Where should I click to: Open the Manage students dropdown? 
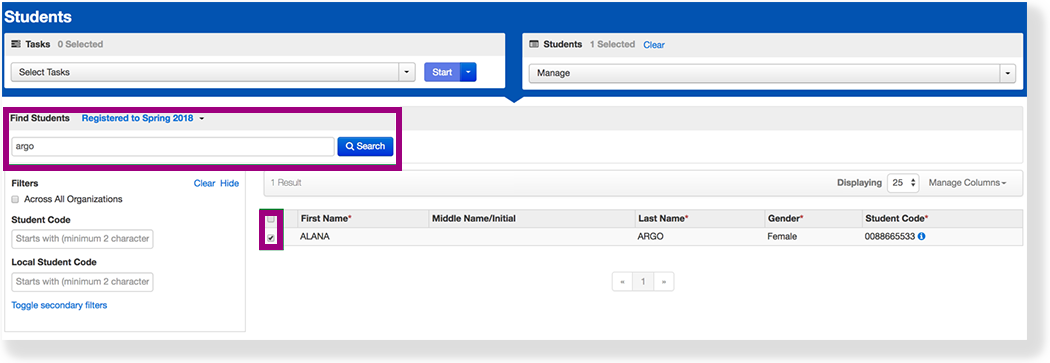pyautogui.click(x=772, y=73)
